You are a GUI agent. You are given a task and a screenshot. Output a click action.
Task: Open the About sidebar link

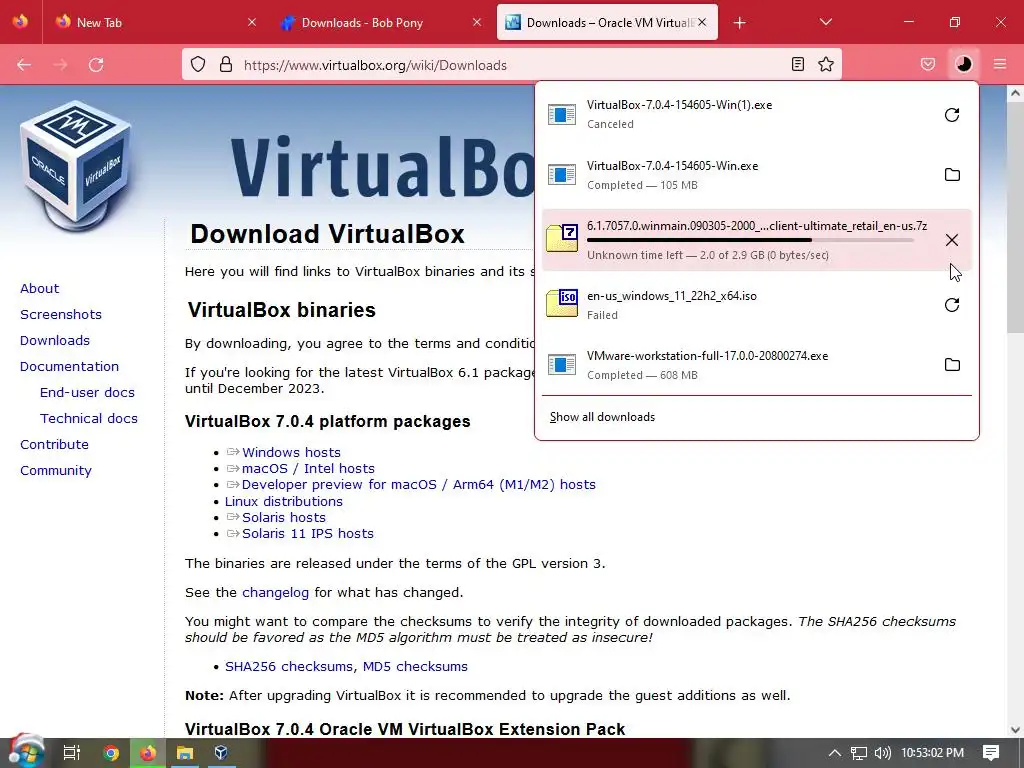pyautogui.click(x=39, y=288)
